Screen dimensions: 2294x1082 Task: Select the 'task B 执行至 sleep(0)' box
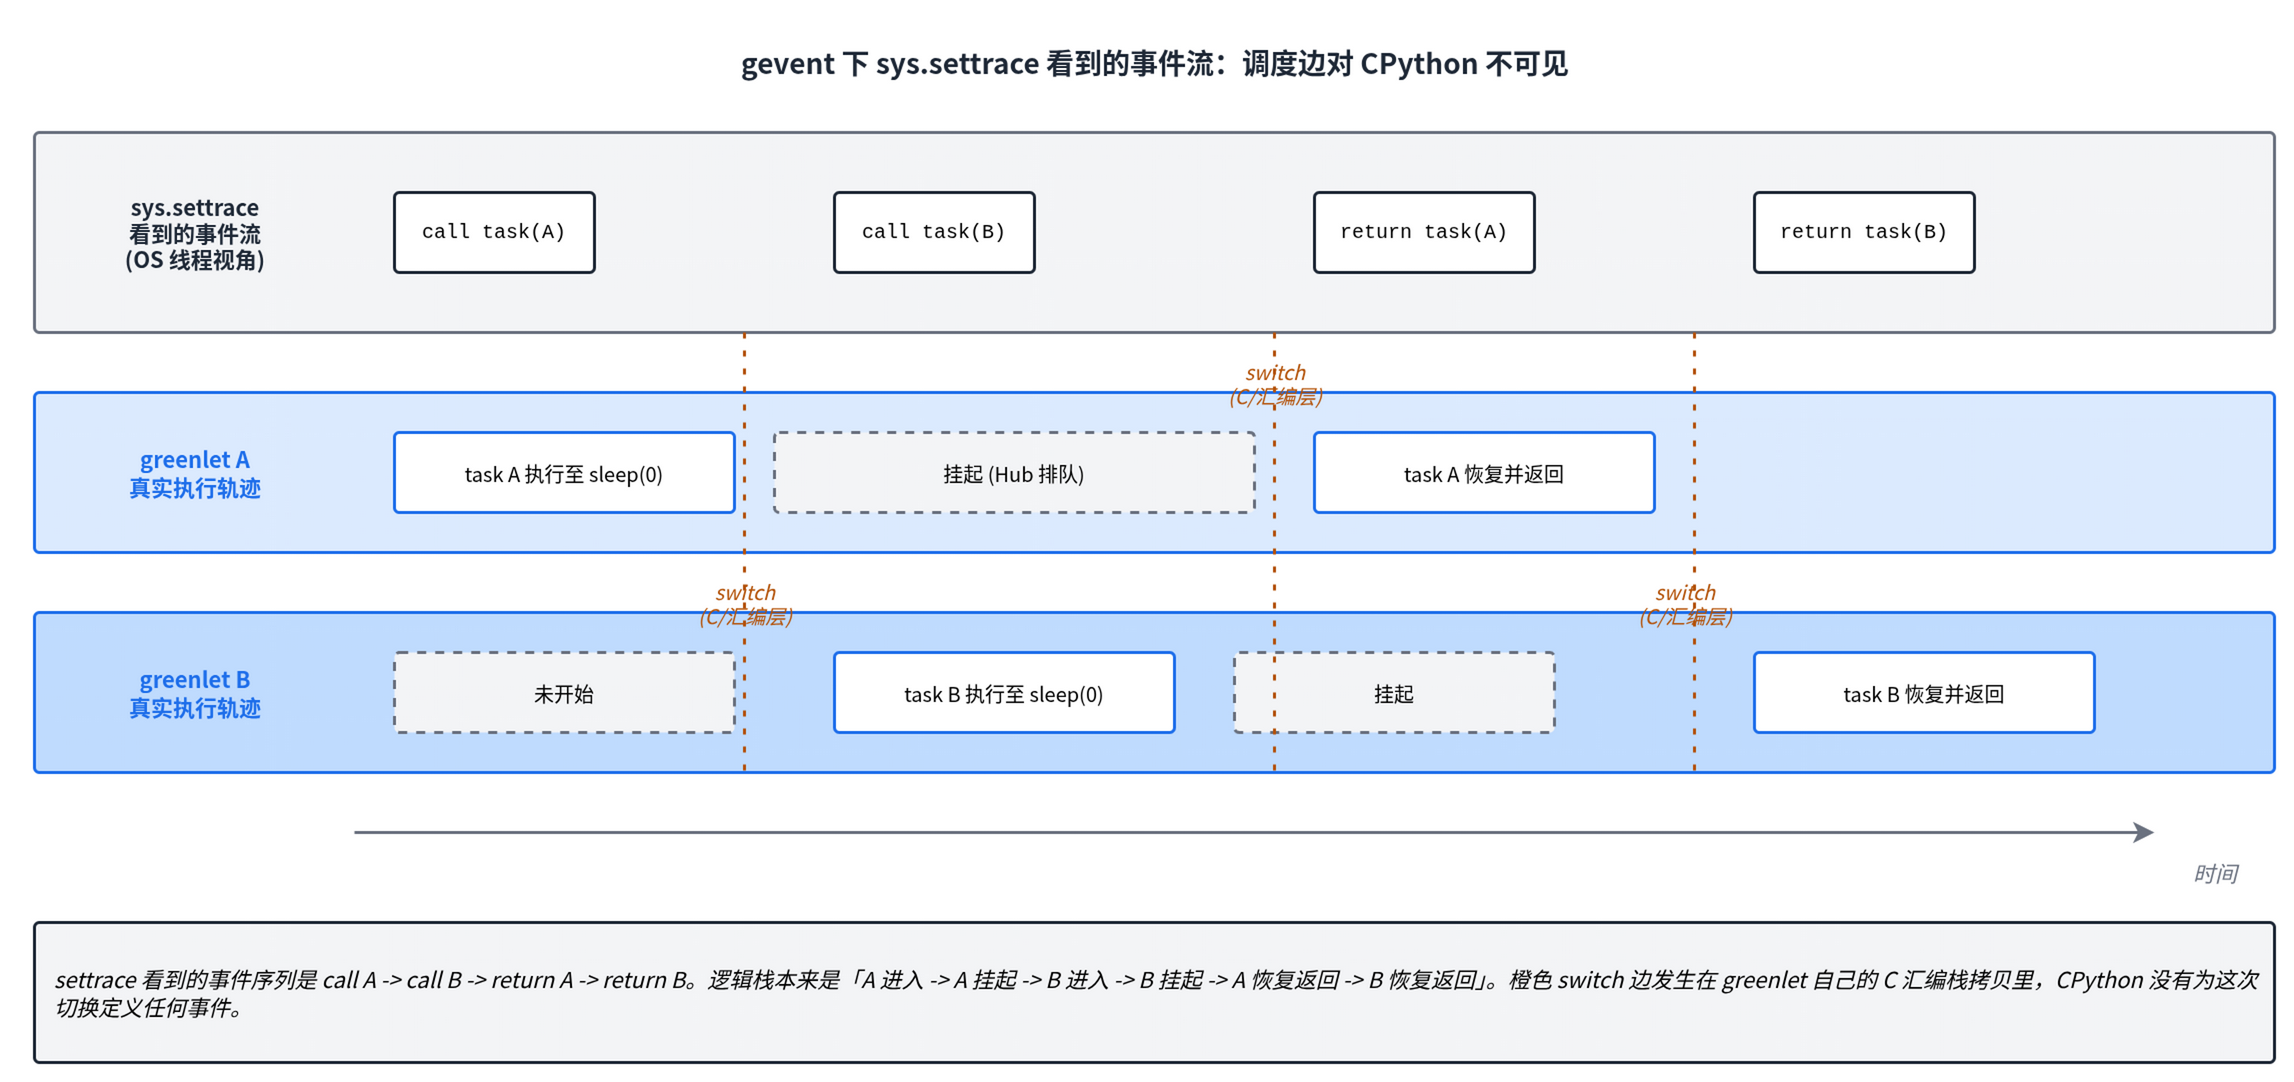pyautogui.click(x=1004, y=693)
